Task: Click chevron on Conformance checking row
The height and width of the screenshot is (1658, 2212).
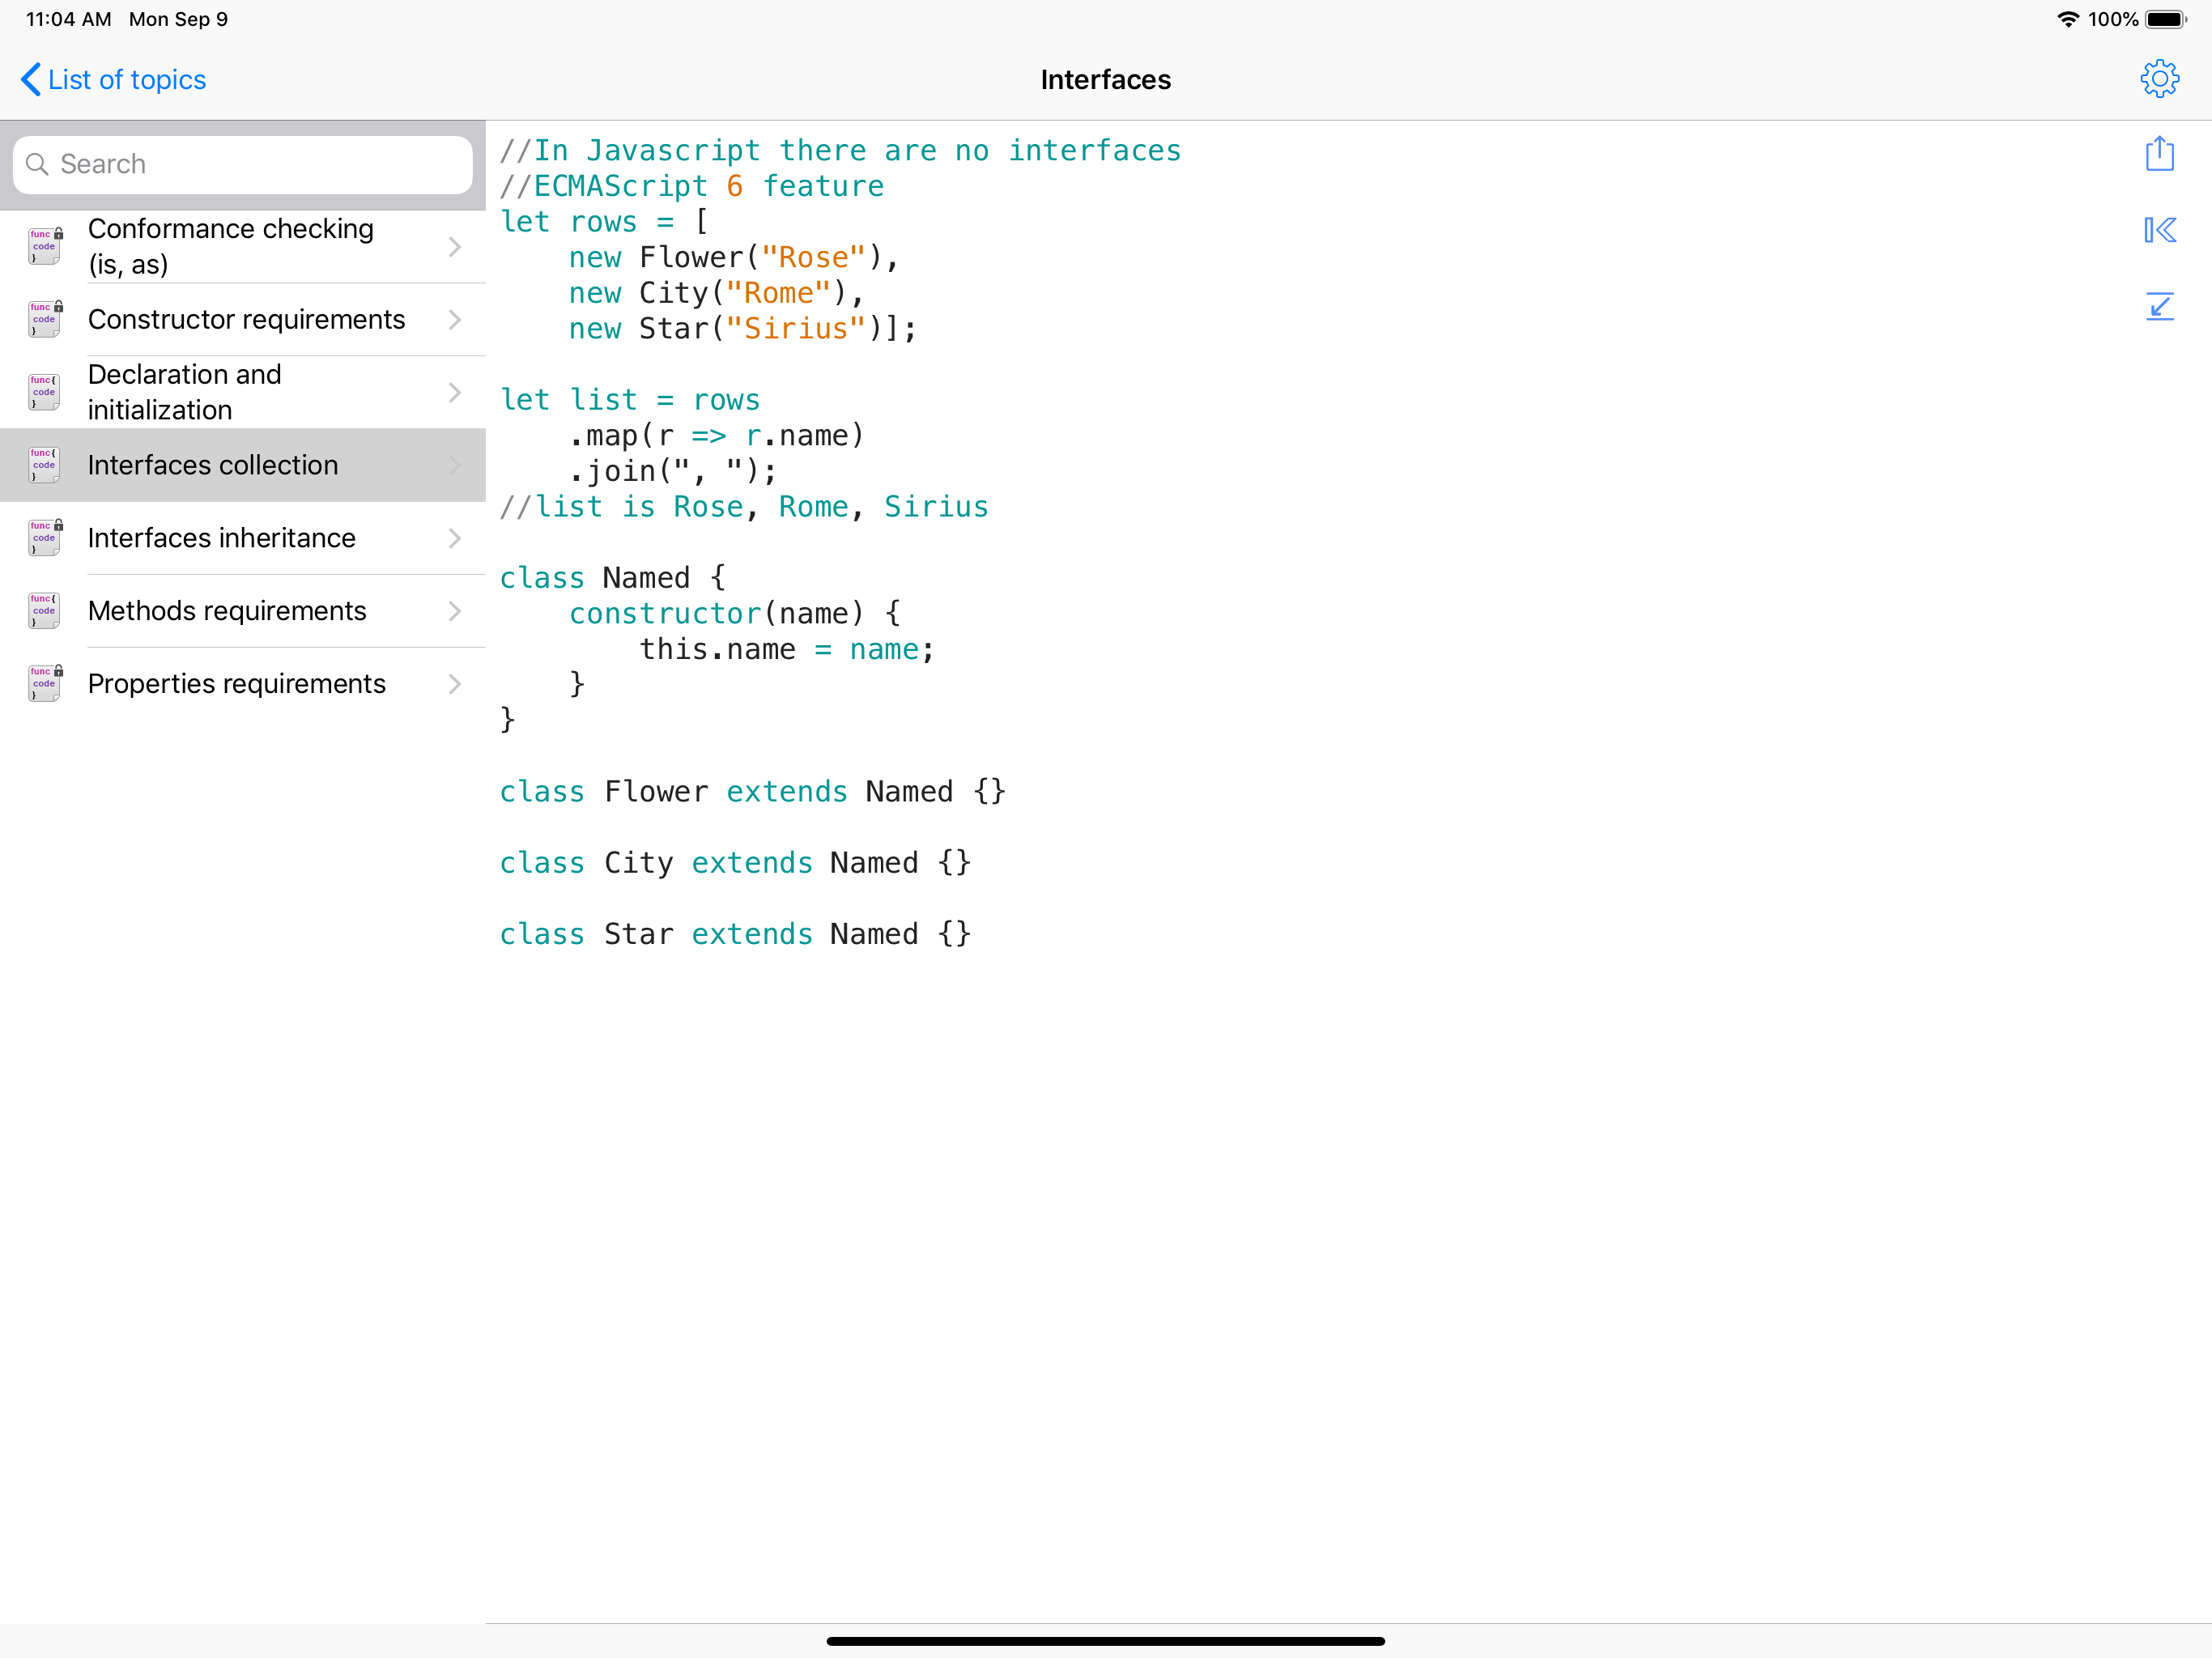Action: point(455,246)
